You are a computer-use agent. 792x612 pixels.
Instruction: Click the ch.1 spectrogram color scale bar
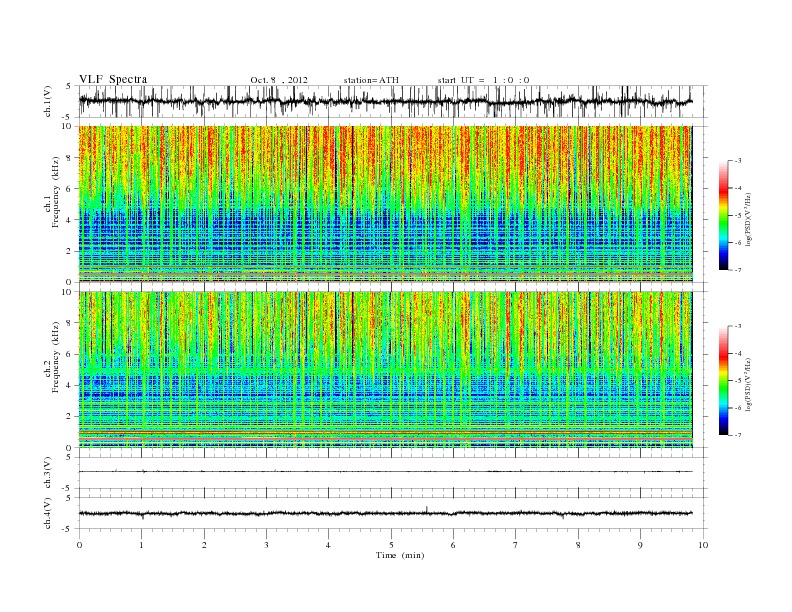724,215
